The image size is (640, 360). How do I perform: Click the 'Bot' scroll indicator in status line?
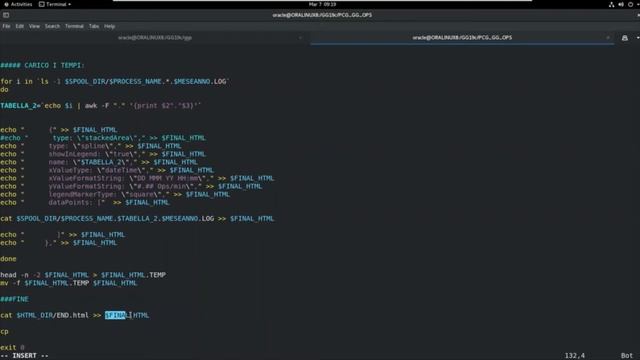[x=627, y=356]
